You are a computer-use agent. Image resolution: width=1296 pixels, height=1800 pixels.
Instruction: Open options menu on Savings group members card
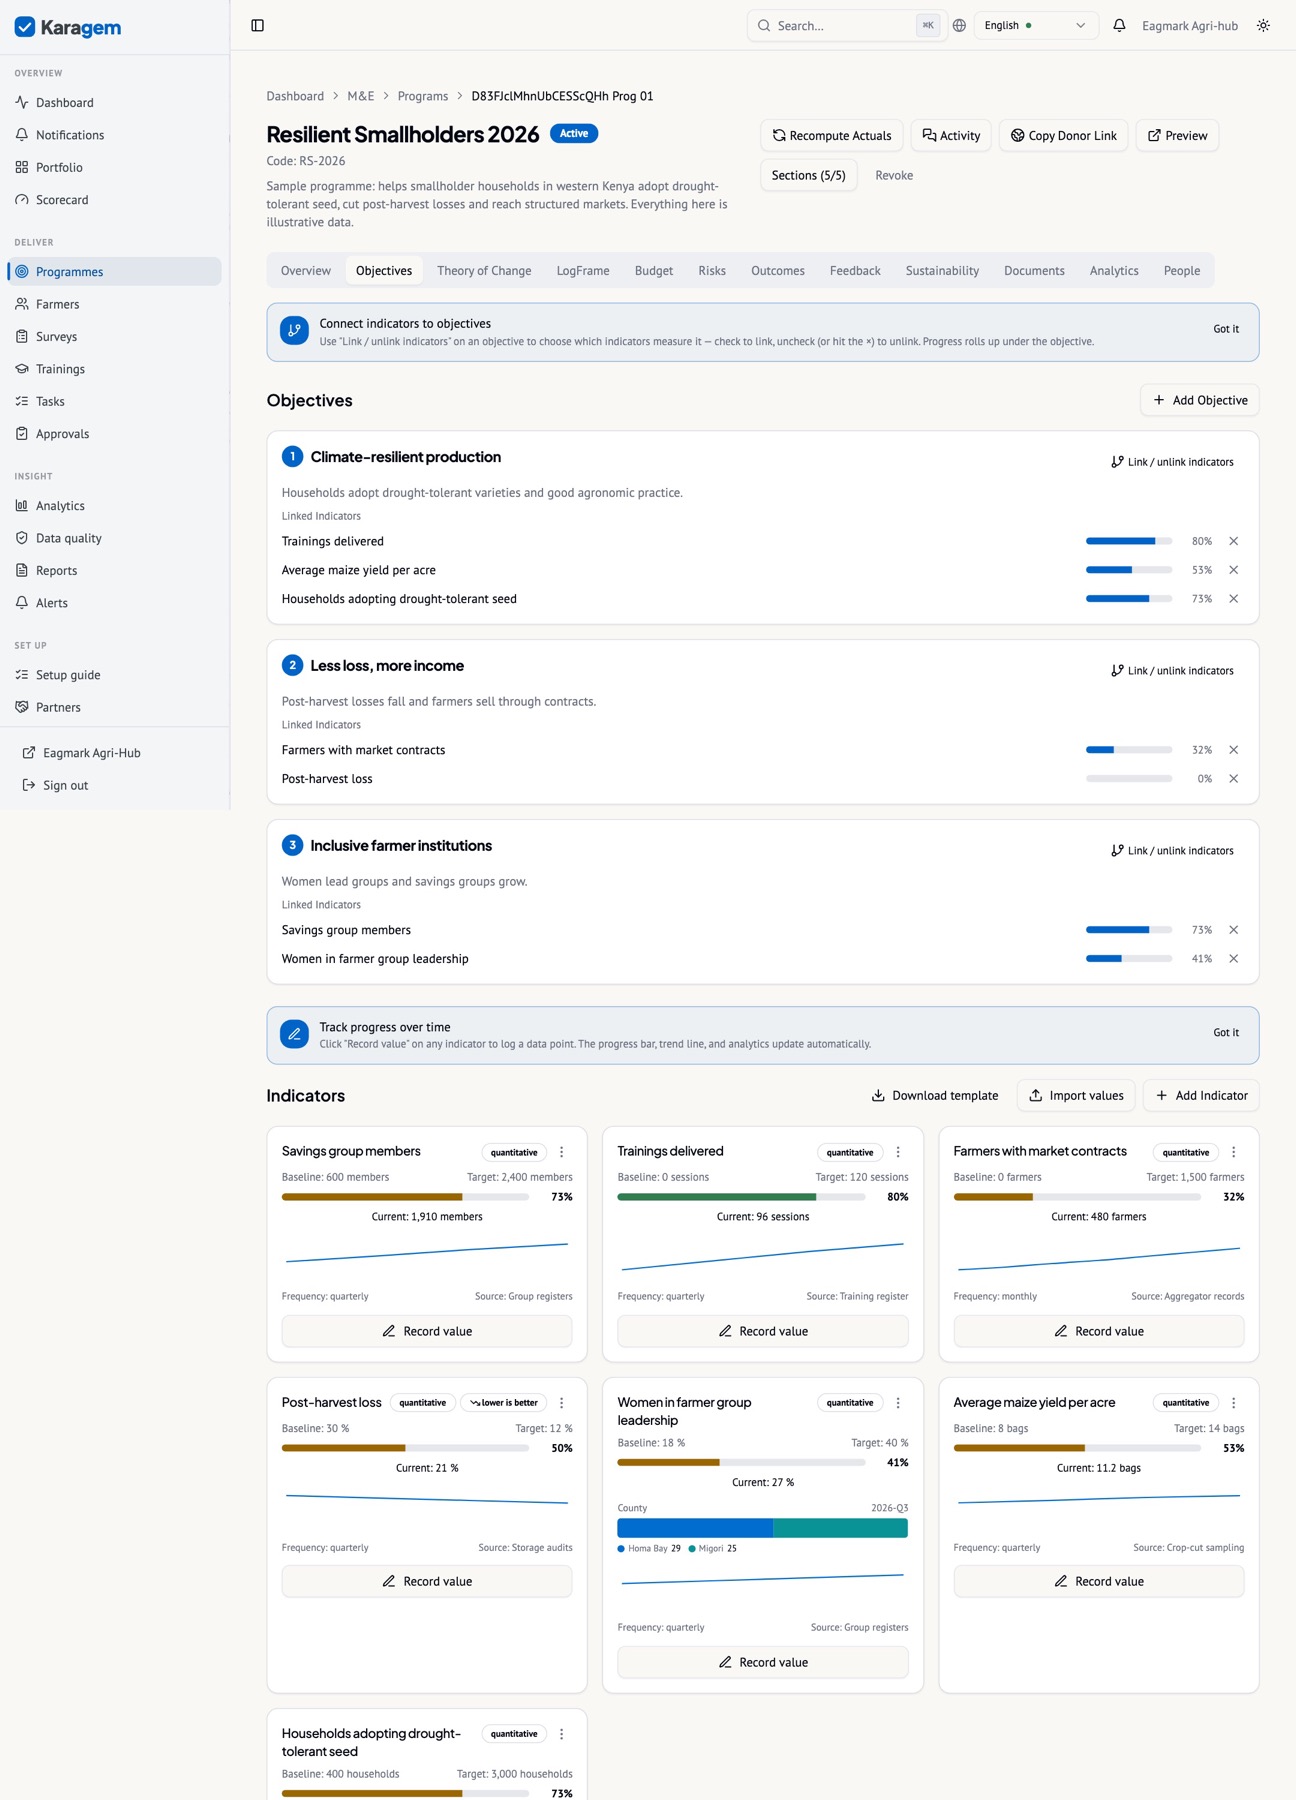[x=561, y=1152]
